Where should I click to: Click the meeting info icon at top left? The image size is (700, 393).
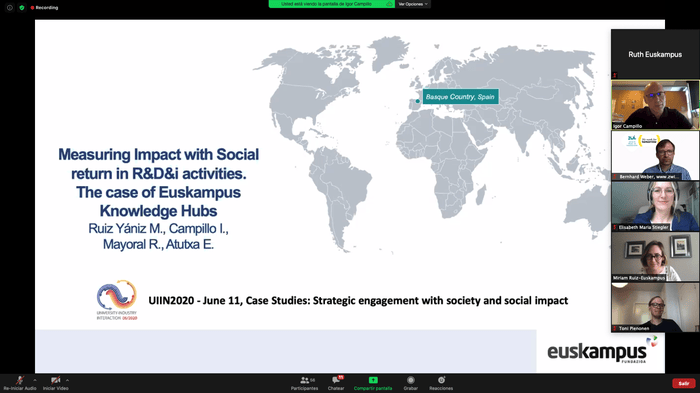(9, 8)
